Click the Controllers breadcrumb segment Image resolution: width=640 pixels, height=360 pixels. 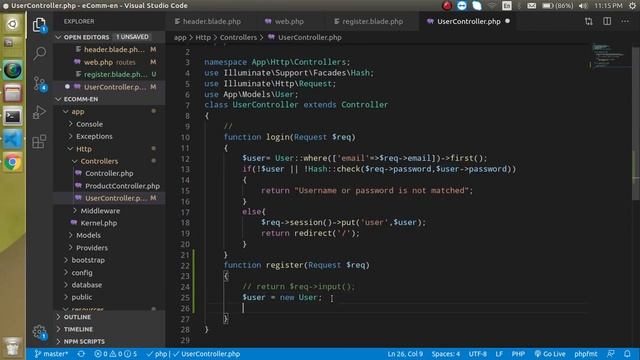238,38
